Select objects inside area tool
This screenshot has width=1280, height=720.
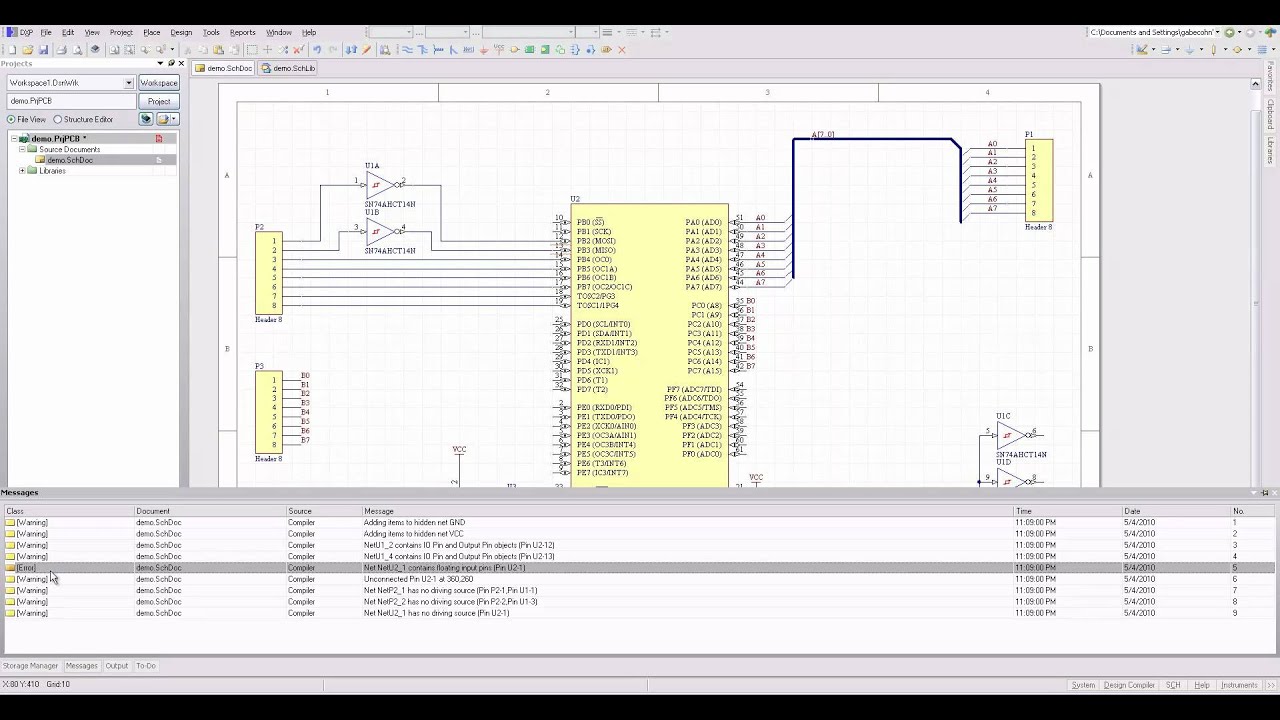[x=252, y=49]
